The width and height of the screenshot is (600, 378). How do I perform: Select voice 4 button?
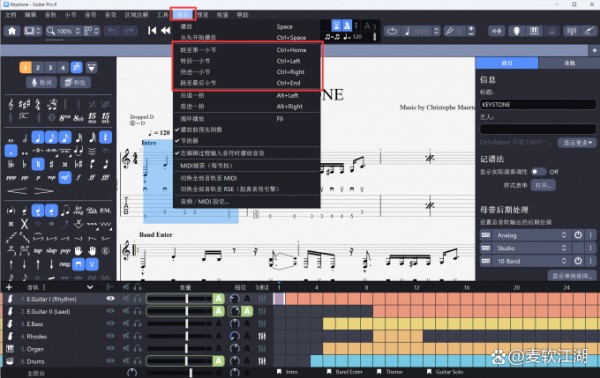click(x=63, y=68)
